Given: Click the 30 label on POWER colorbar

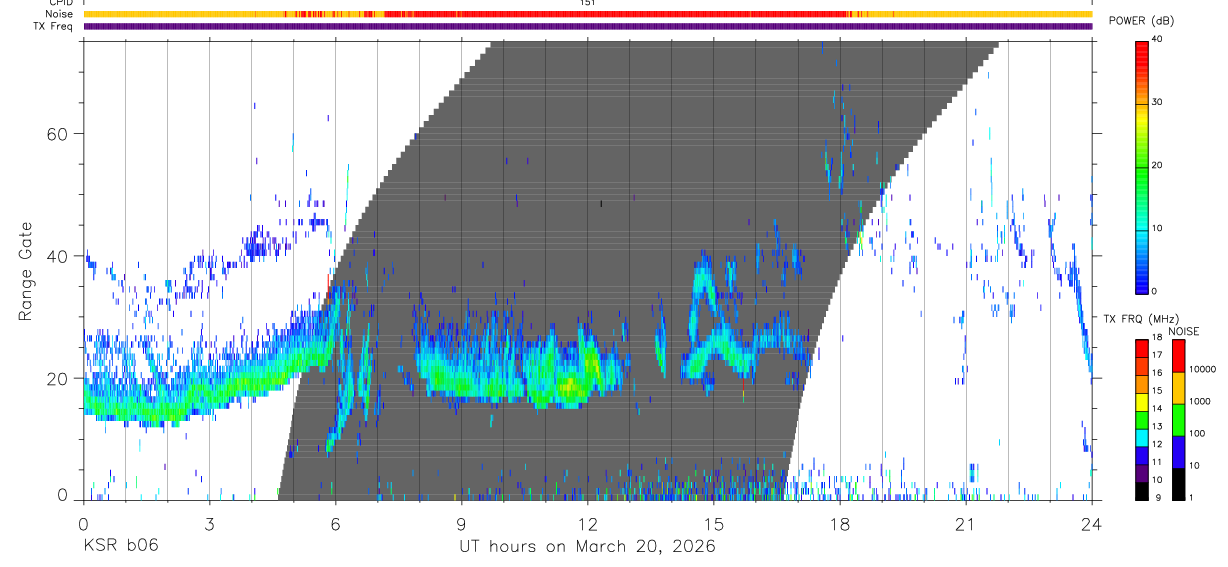Looking at the screenshot, I should pyautogui.click(x=1156, y=102).
